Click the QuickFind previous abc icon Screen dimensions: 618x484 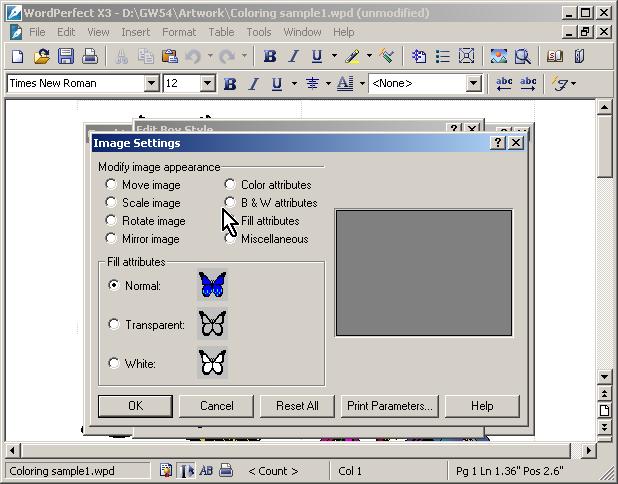pos(504,84)
